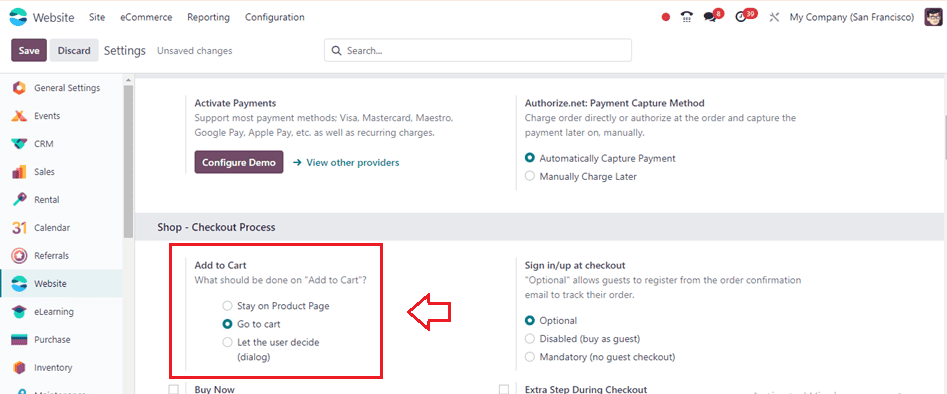Enable Extra Step During Checkout checkbox
Image resolution: width=947 pixels, height=394 pixels.
(x=504, y=389)
